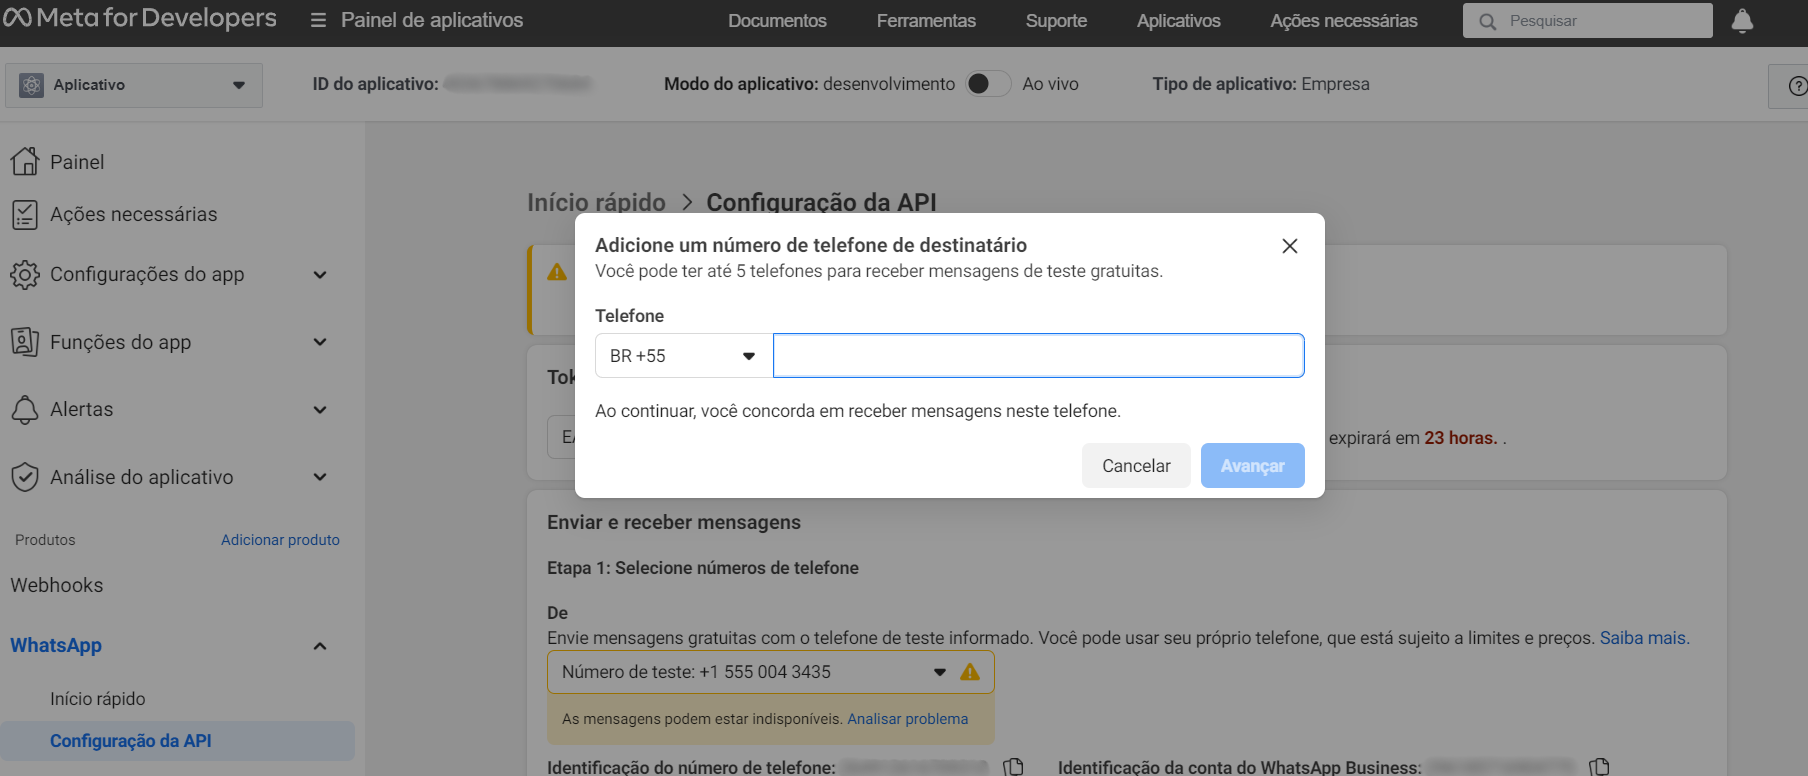Expand the Alertas section

[x=320, y=409]
